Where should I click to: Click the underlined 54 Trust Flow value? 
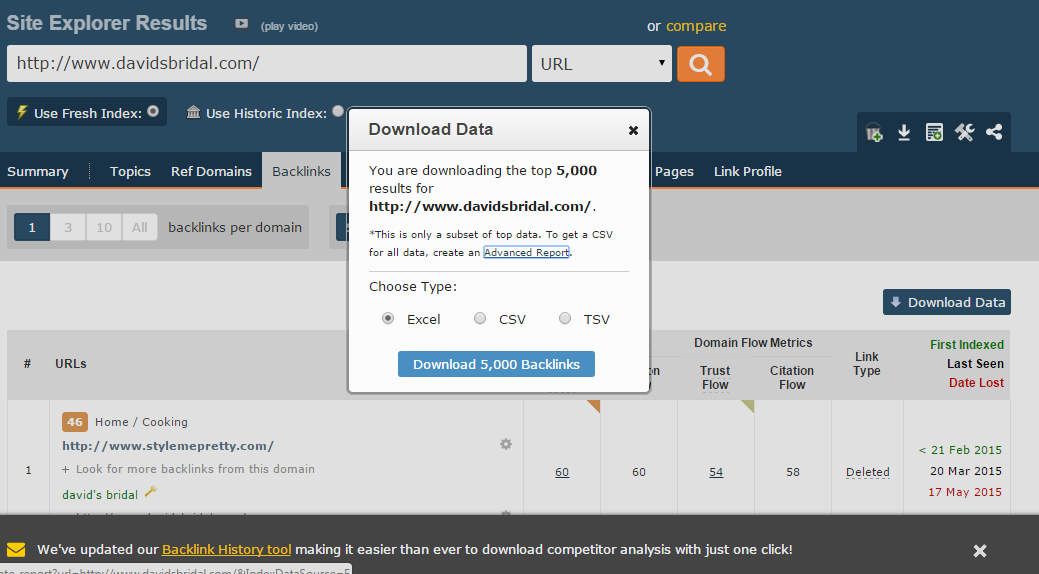[x=716, y=472]
